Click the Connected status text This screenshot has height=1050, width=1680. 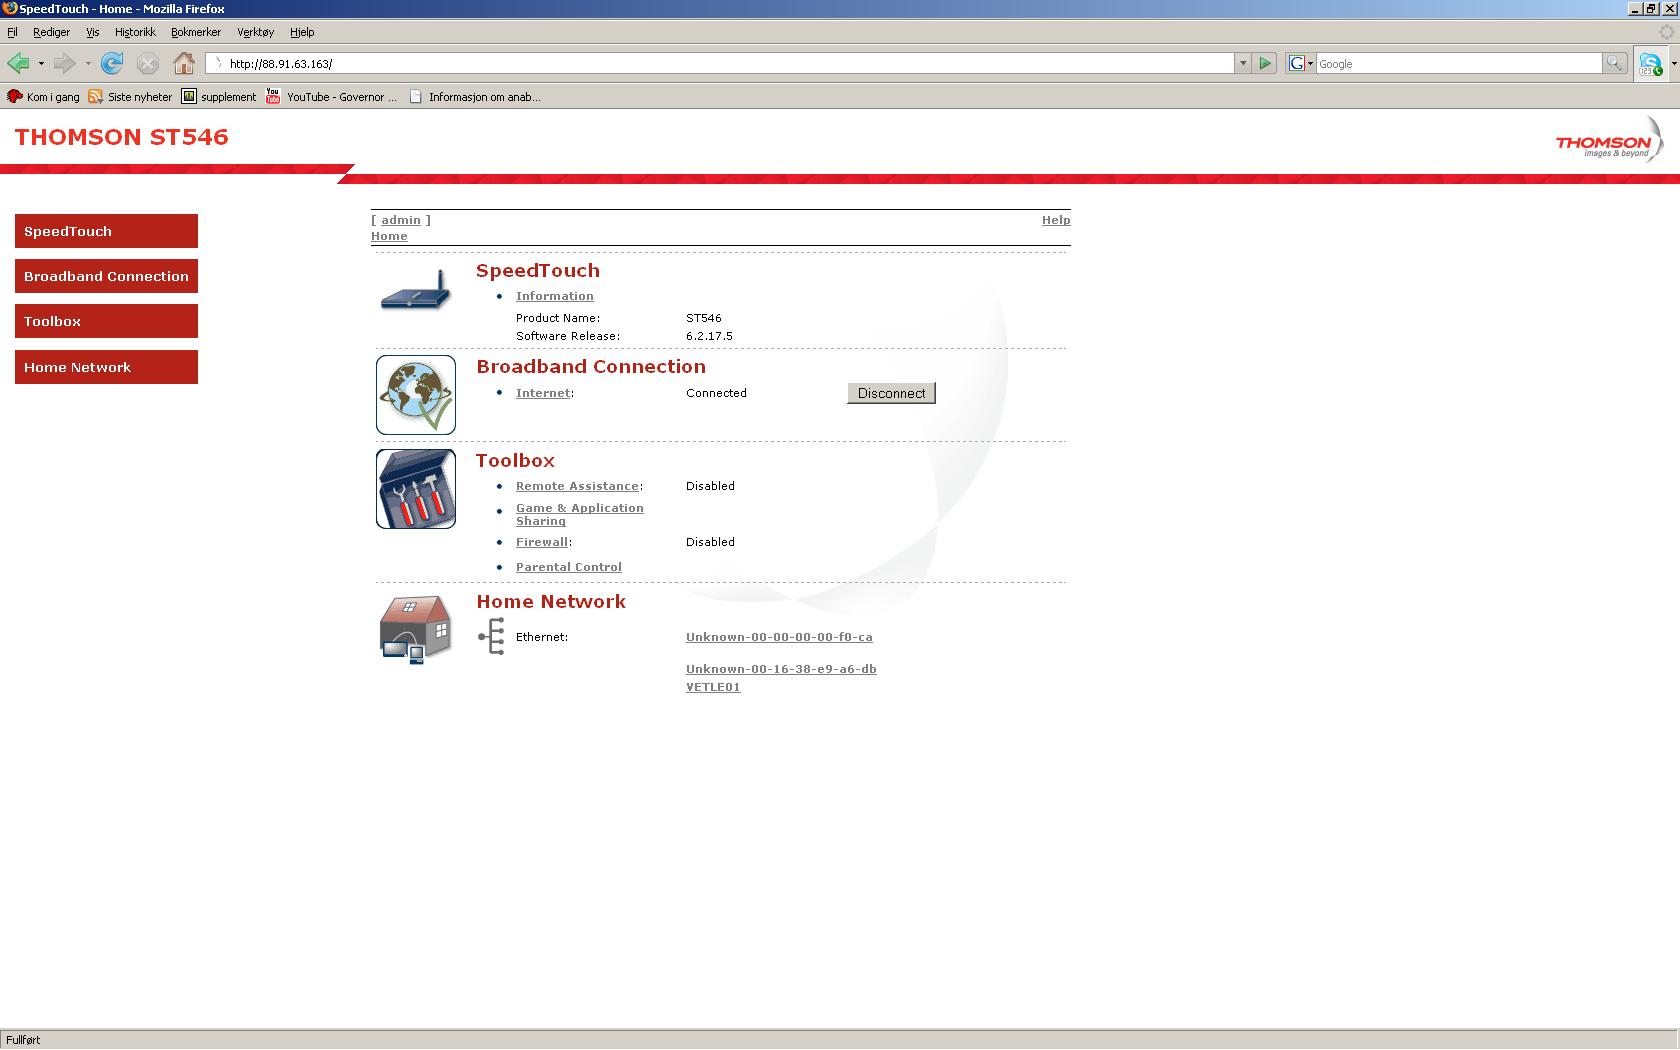(x=716, y=393)
